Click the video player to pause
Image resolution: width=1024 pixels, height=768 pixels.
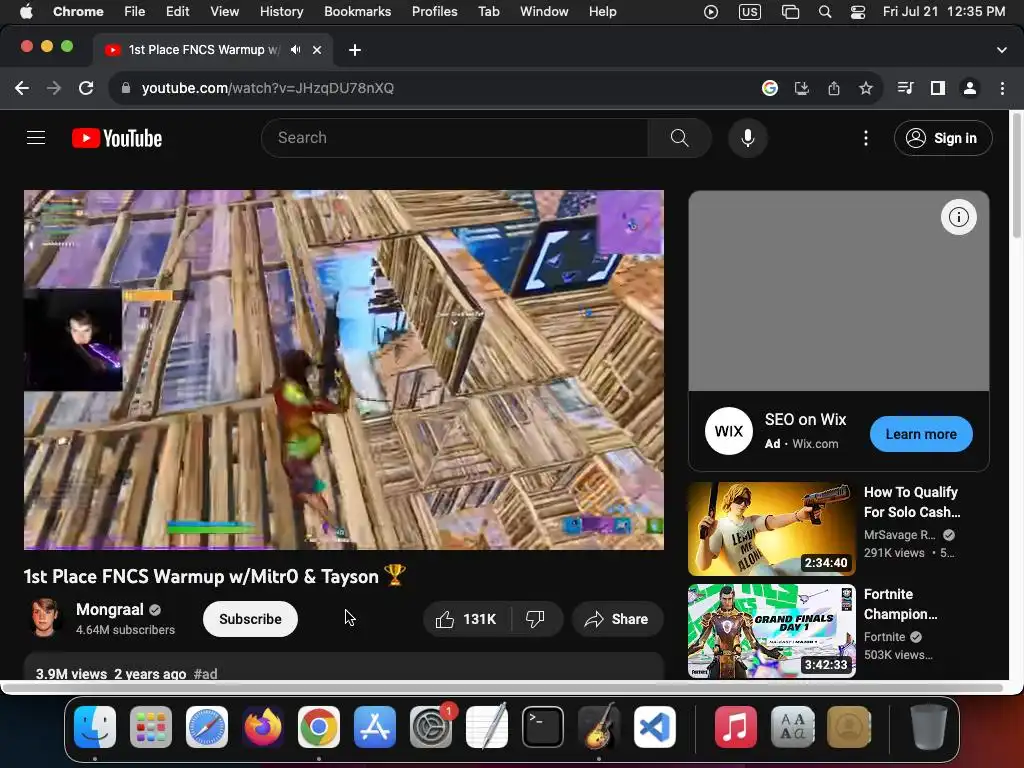pos(344,370)
